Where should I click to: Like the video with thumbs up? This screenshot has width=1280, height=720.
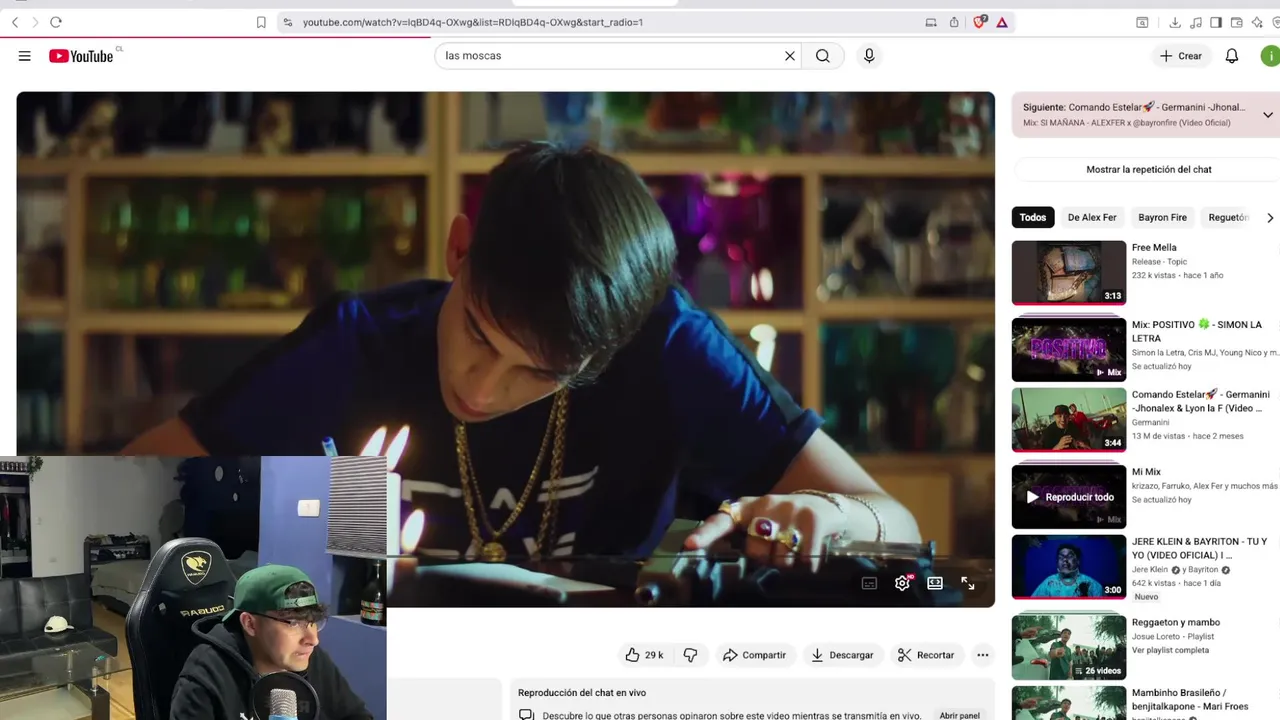[x=644, y=655]
